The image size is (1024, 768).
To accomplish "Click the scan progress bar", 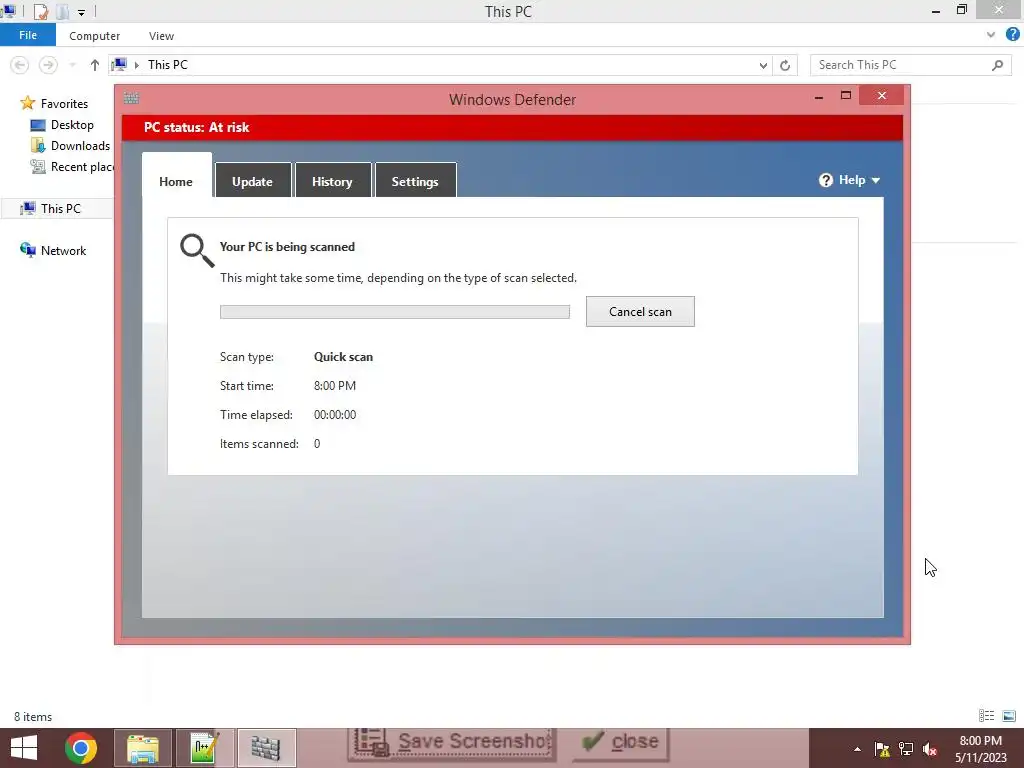I will coord(394,312).
